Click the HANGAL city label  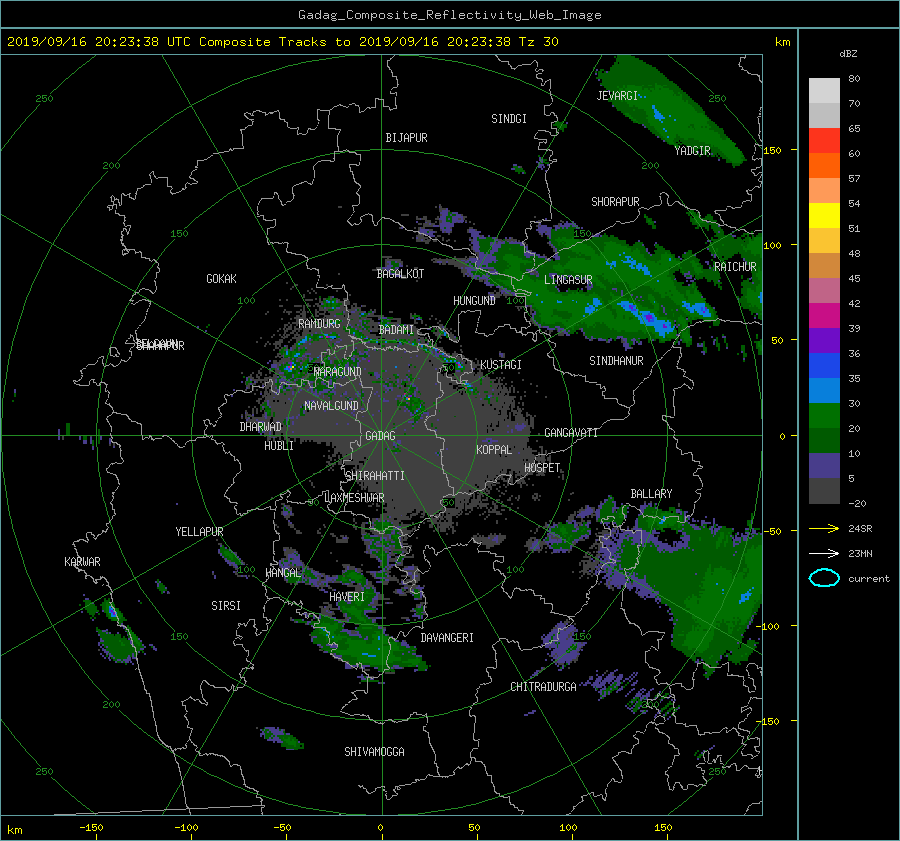(x=282, y=573)
